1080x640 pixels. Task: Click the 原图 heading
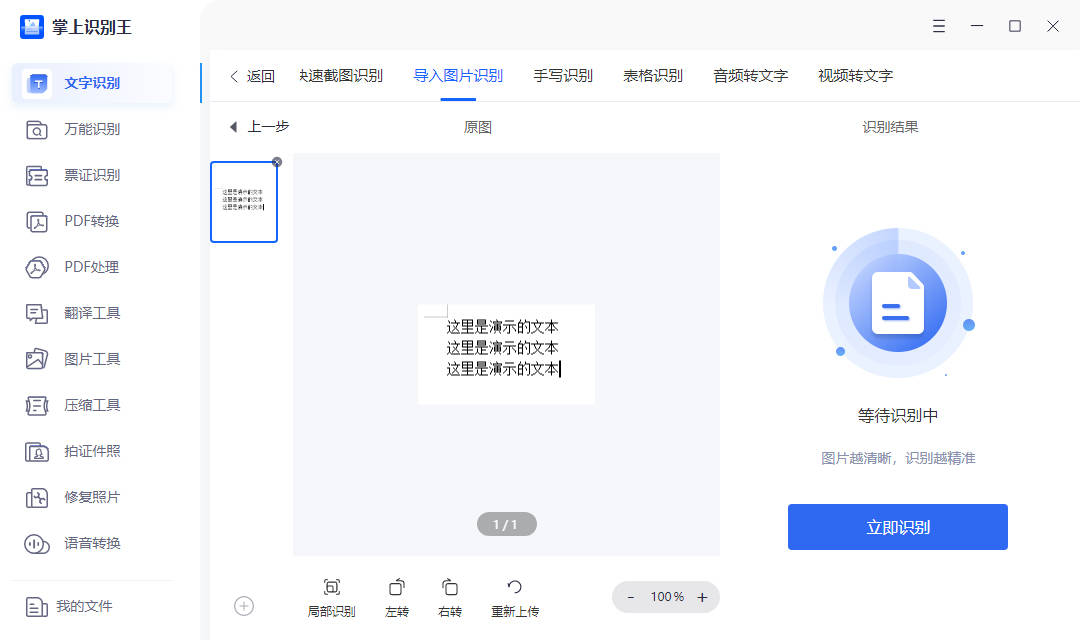[x=477, y=127]
